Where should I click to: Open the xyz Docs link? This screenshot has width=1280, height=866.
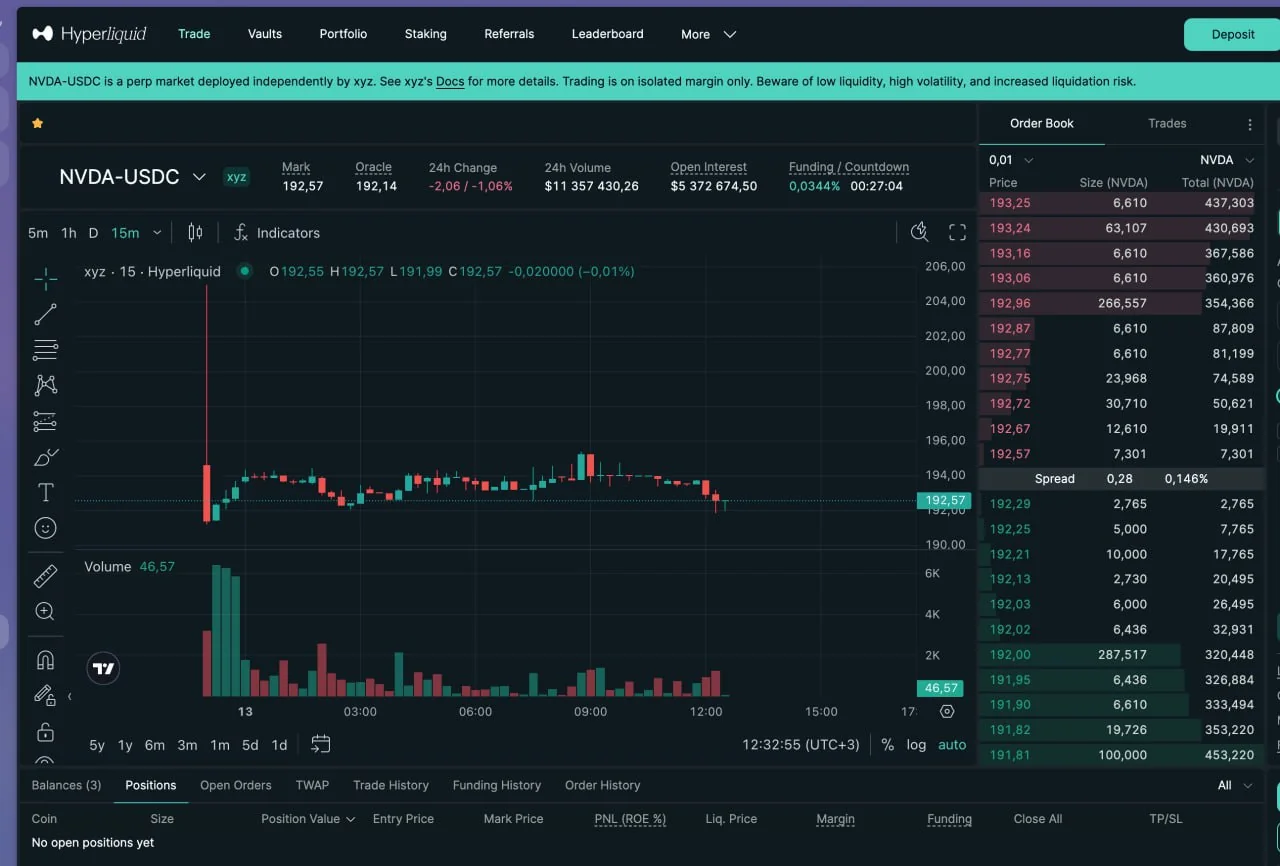click(450, 82)
